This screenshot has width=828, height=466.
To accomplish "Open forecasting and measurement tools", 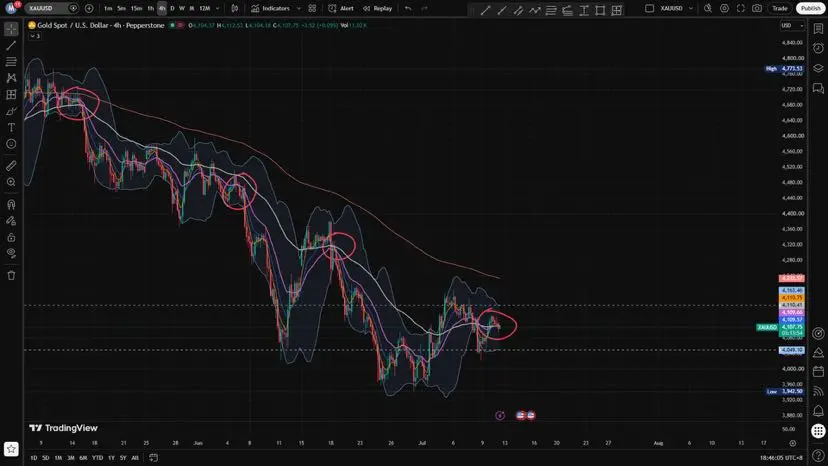I will (x=11, y=95).
